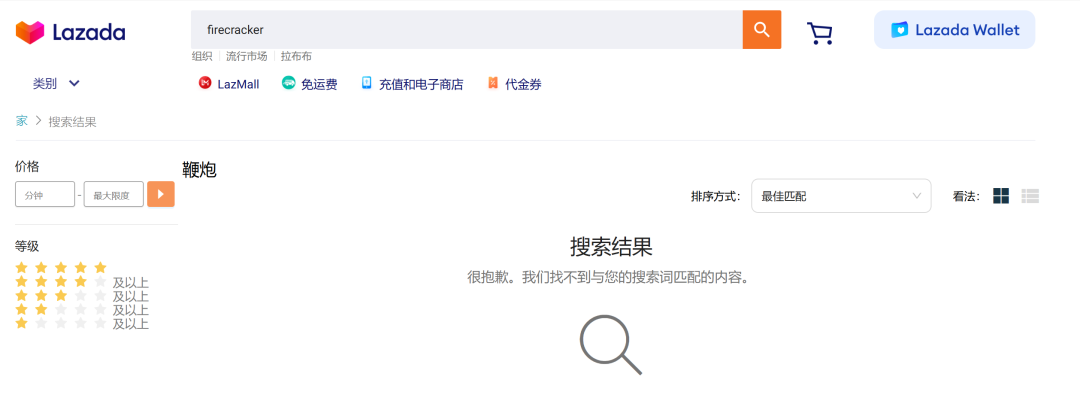This screenshot has width=1080, height=410.
Task: Click the green free shipping truck icon
Action: click(288, 83)
